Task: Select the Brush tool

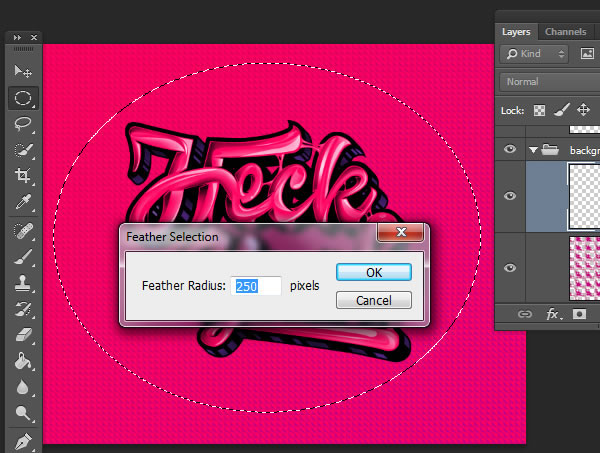Action: coord(23,257)
